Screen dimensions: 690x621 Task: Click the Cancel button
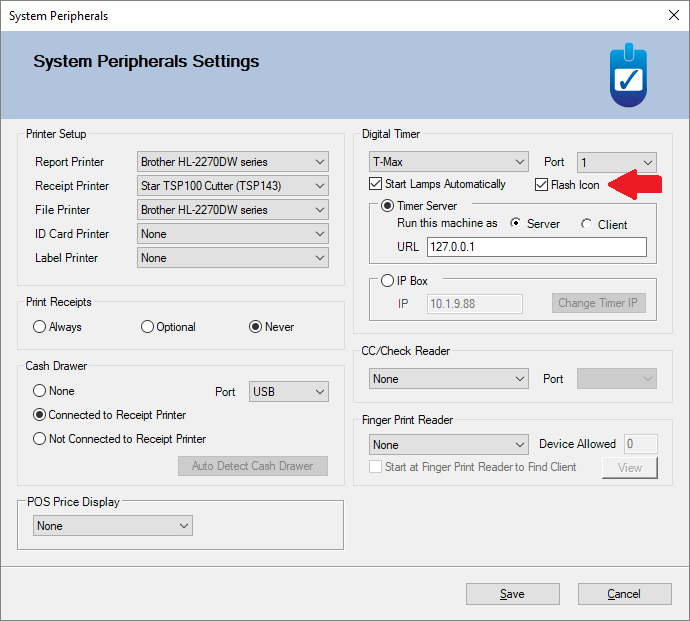[624, 594]
